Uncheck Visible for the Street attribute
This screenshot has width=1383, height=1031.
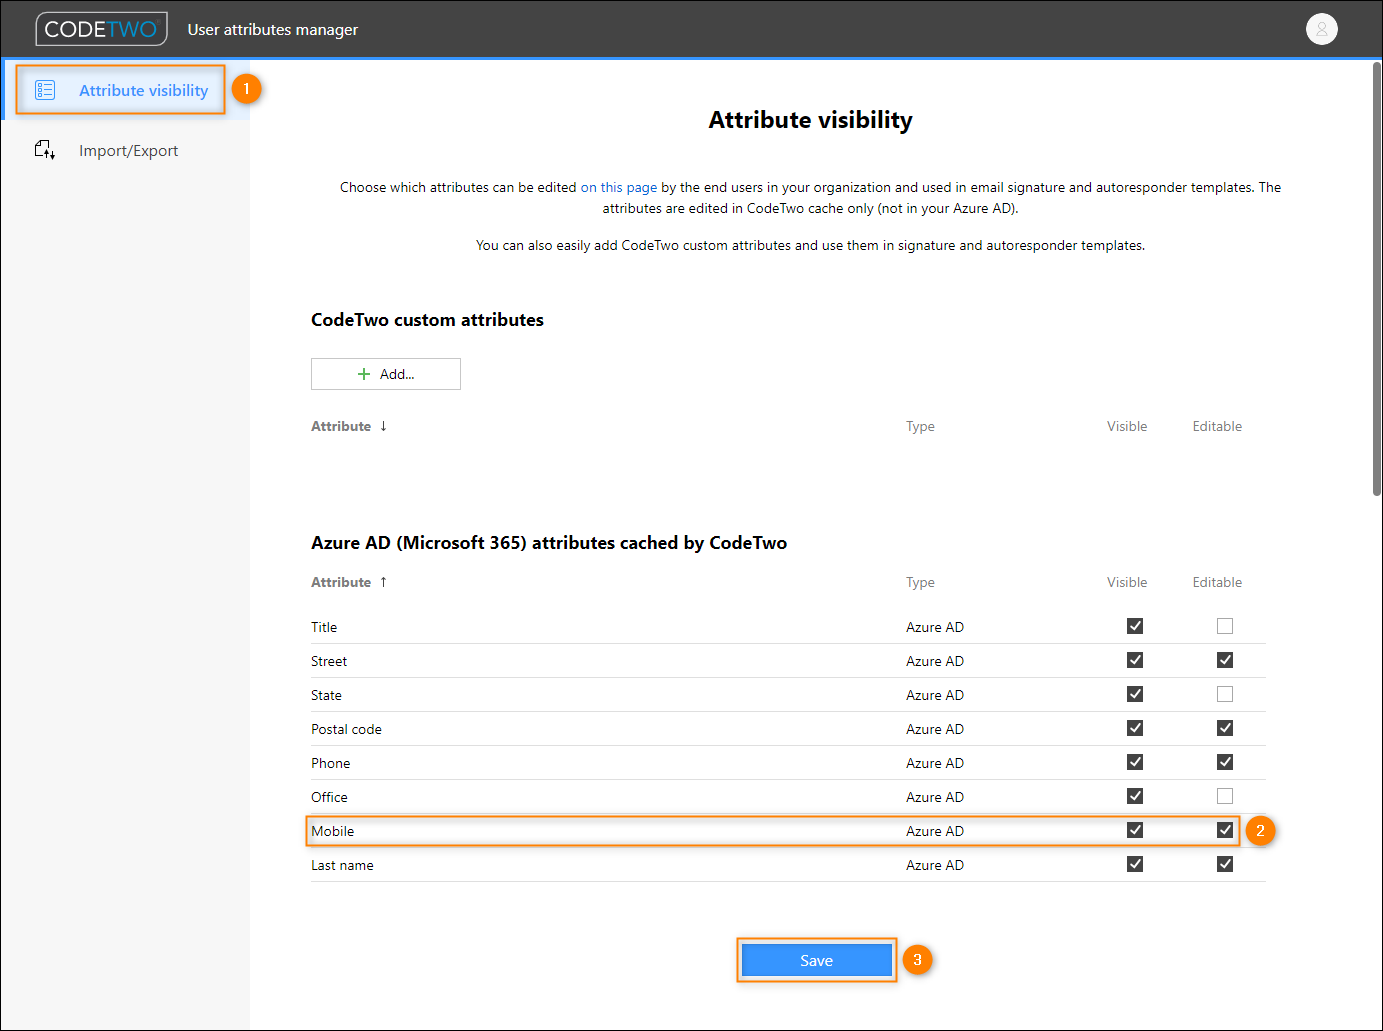pyautogui.click(x=1135, y=660)
